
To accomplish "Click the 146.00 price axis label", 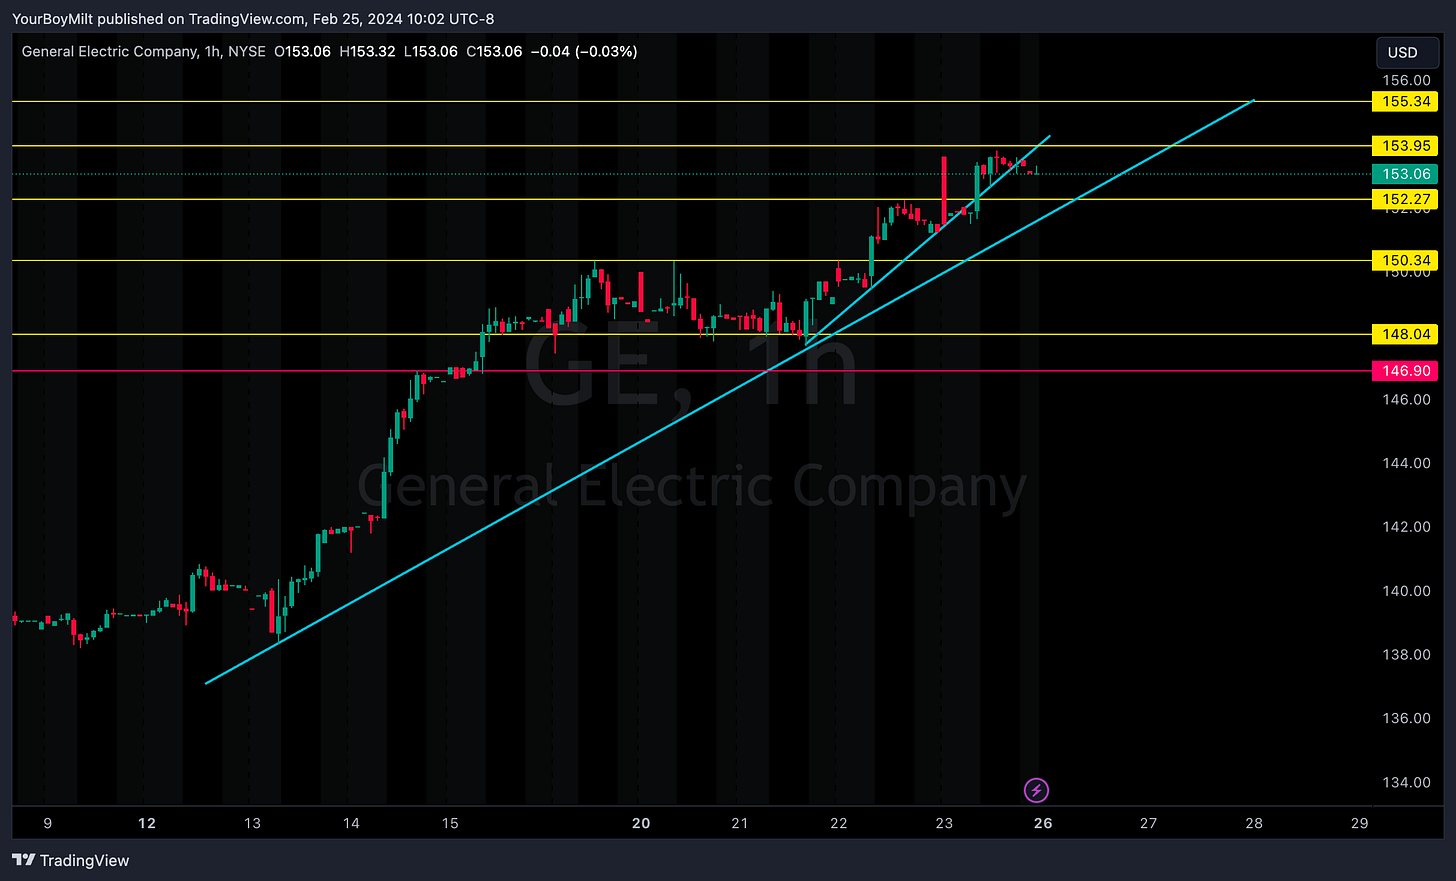I will 1406,399.
